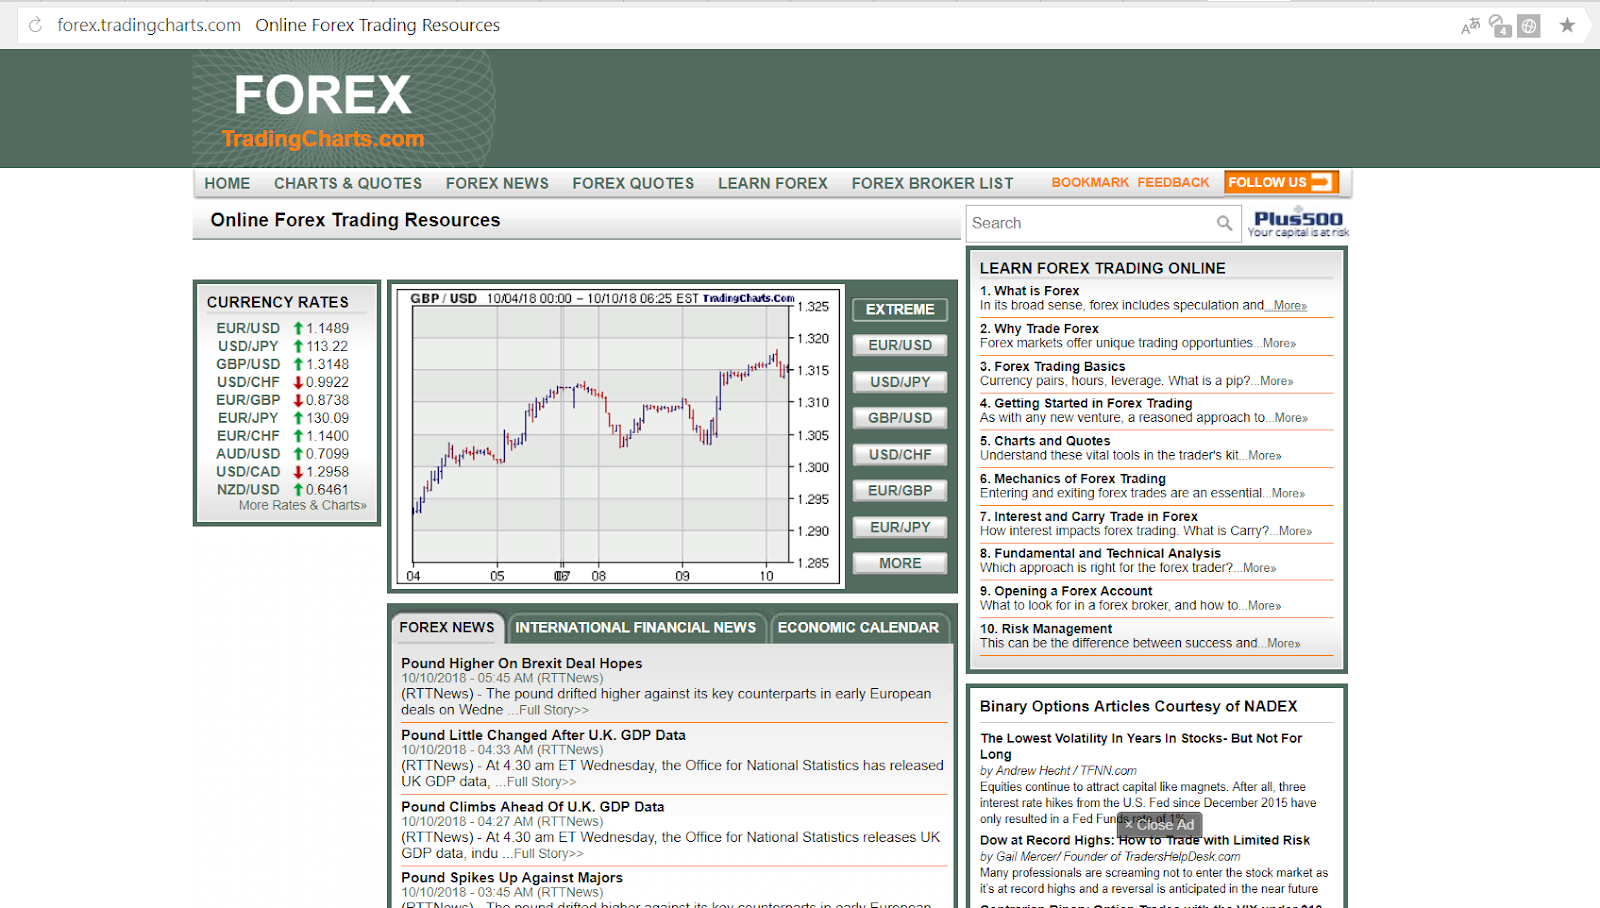Open the More Rates & Charts link
Image resolution: width=1600 pixels, height=908 pixels.
(302, 505)
